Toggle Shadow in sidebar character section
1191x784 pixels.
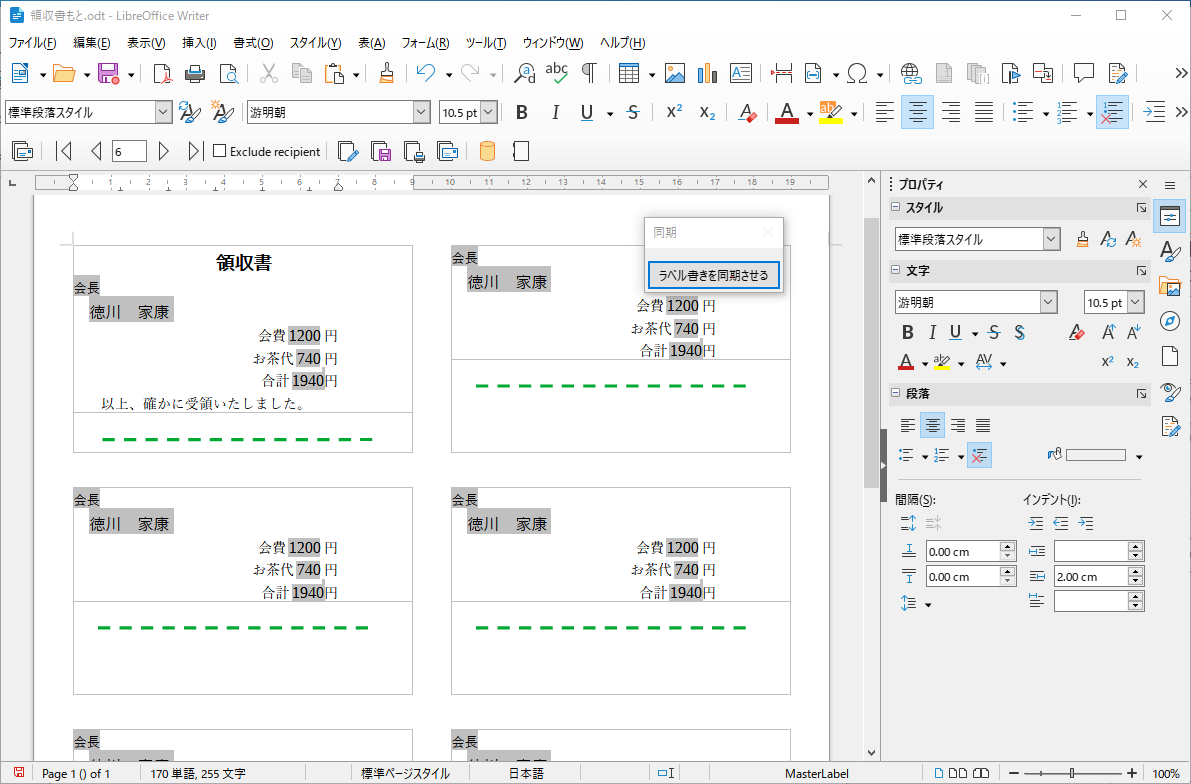tap(1019, 333)
